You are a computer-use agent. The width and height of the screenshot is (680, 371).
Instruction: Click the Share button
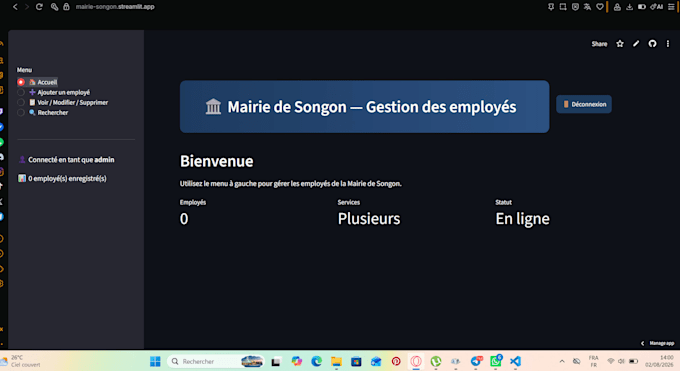pos(599,44)
